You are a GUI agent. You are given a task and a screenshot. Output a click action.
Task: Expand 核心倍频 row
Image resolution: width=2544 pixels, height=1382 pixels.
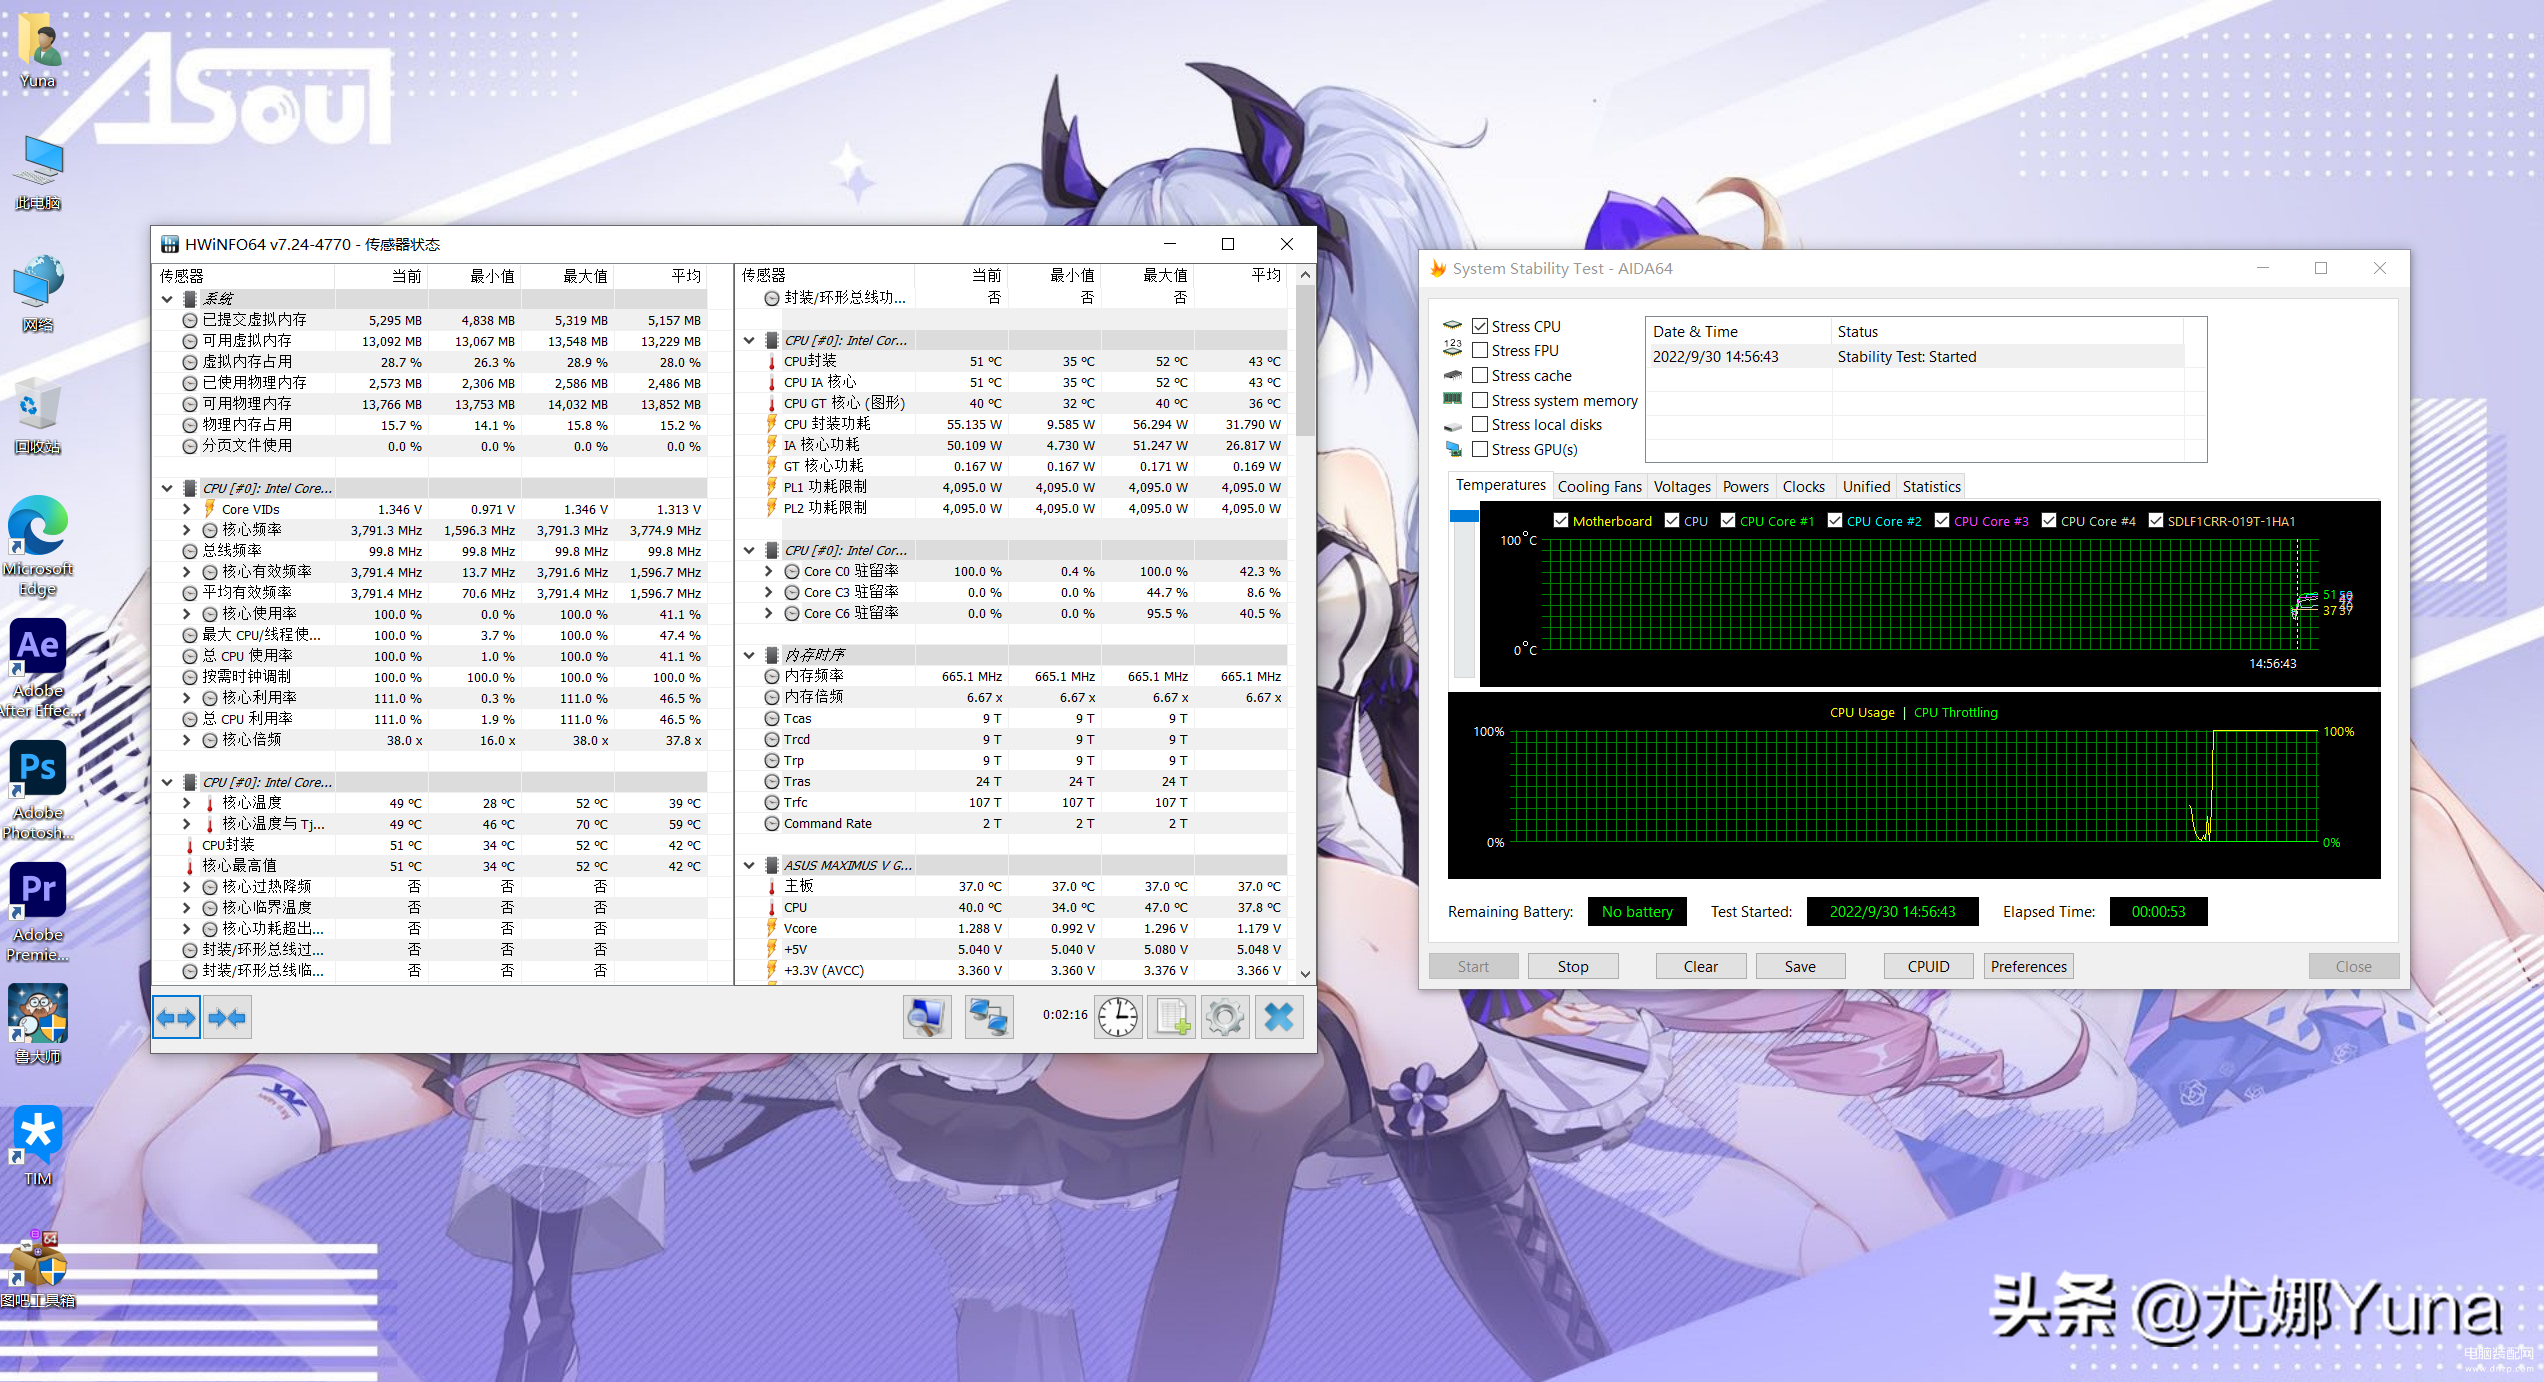click(x=187, y=740)
